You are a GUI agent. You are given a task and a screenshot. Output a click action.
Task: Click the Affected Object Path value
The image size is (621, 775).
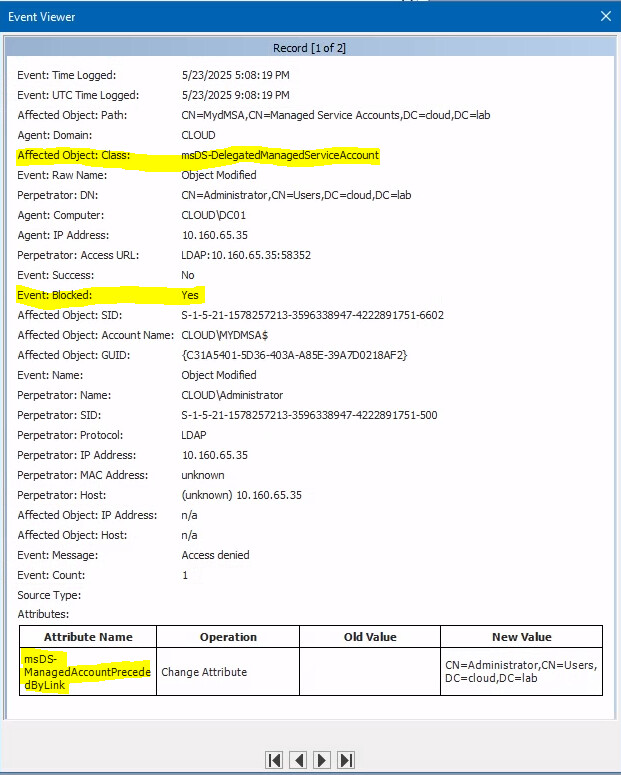click(335, 115)
